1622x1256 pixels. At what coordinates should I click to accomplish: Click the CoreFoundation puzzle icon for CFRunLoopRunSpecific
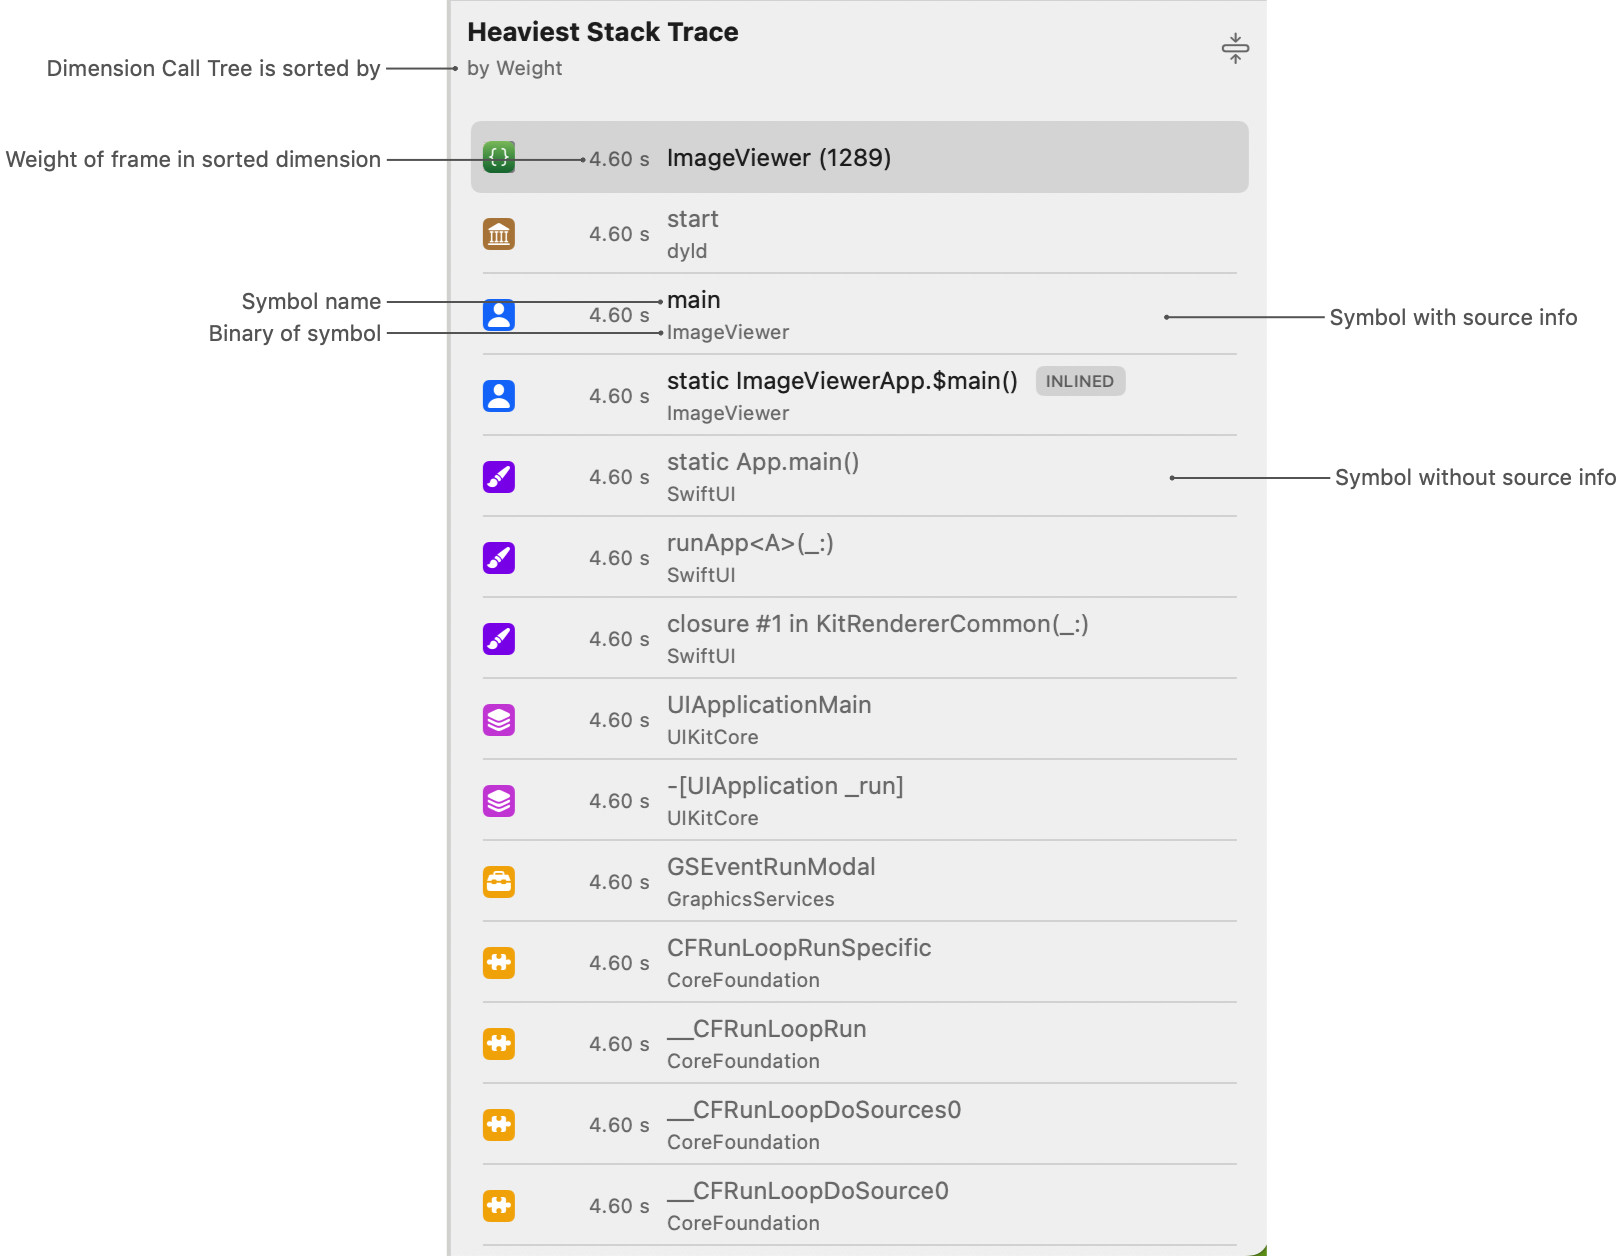[498, 962]
